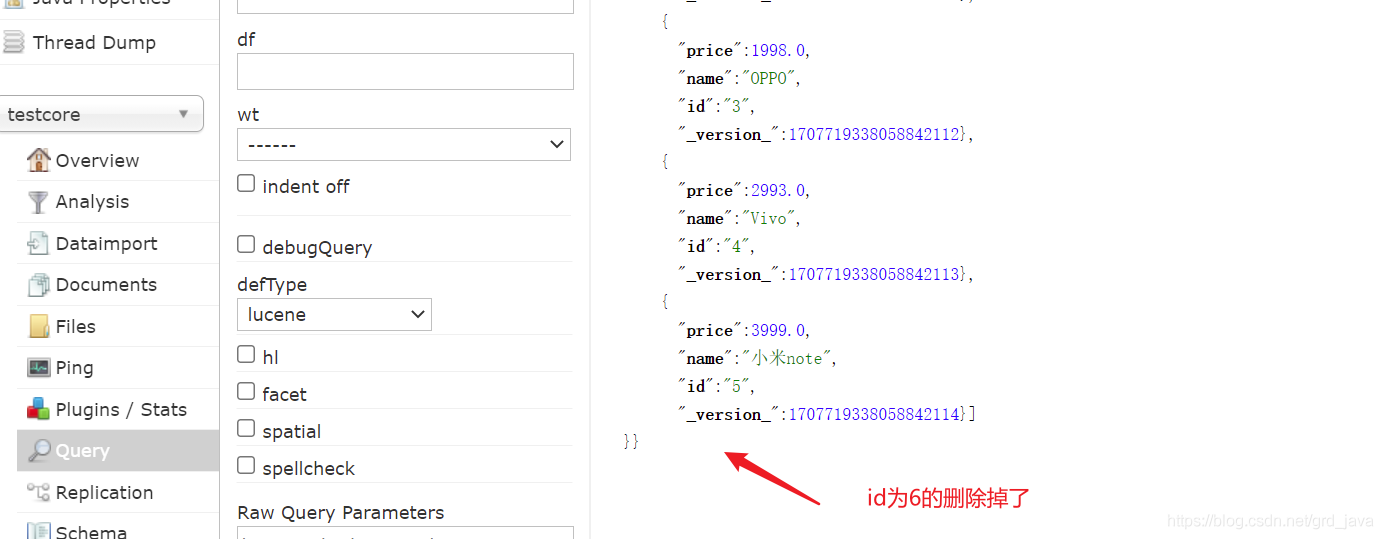Click the name value Vivo

(770, 218)
